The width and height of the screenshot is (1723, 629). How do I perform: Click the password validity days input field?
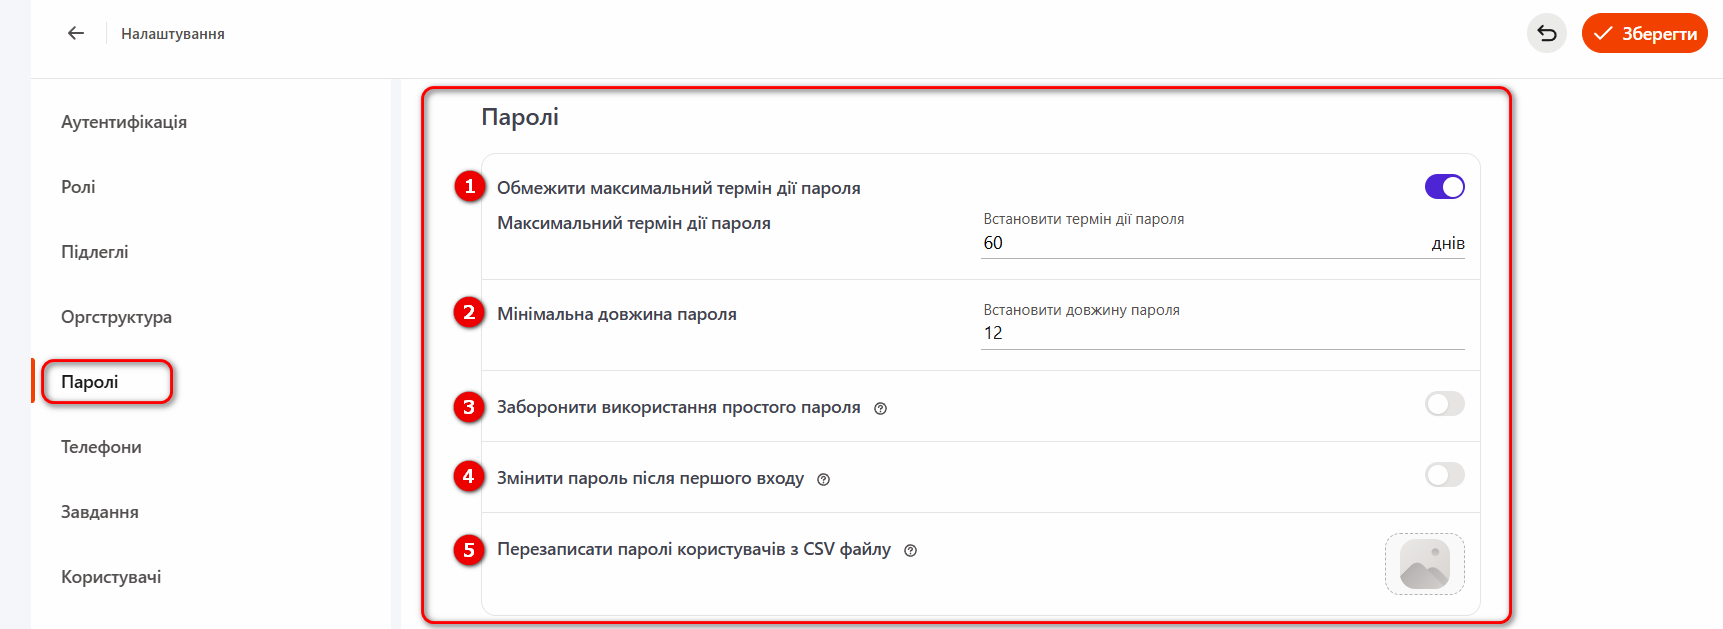[1200, 243]
